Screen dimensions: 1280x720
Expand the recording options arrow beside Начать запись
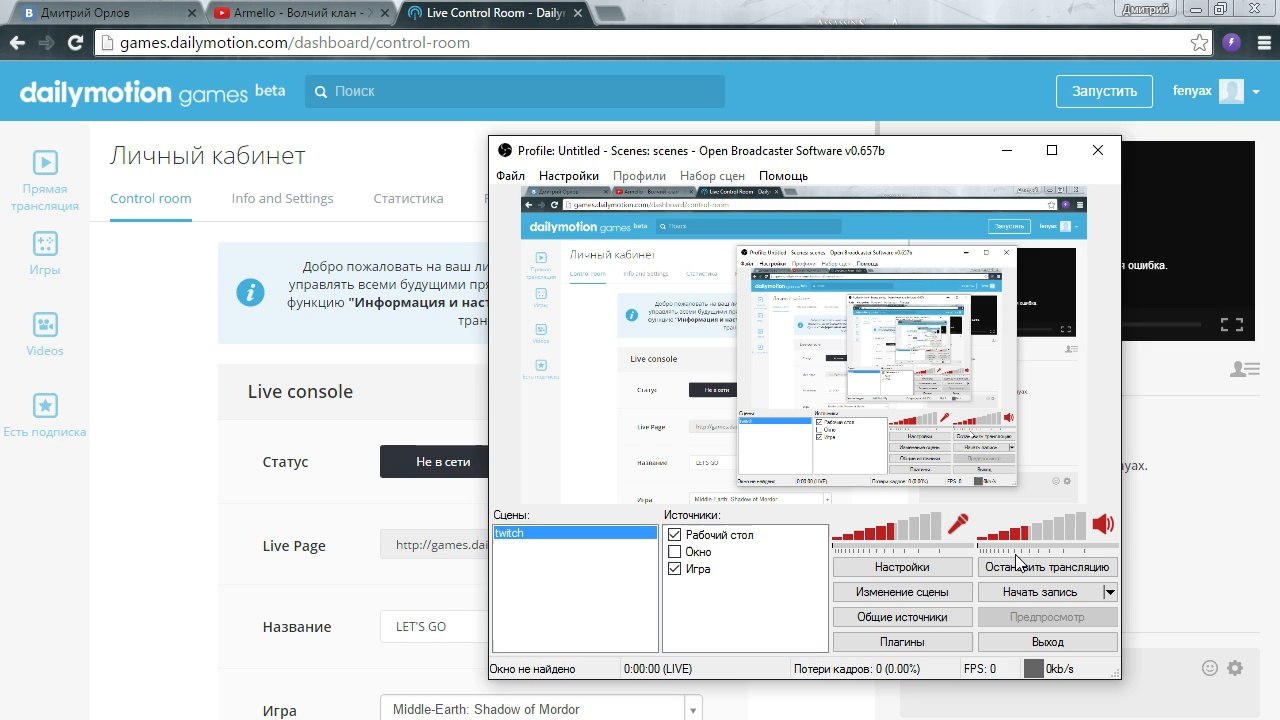(x=1110, y=592)
